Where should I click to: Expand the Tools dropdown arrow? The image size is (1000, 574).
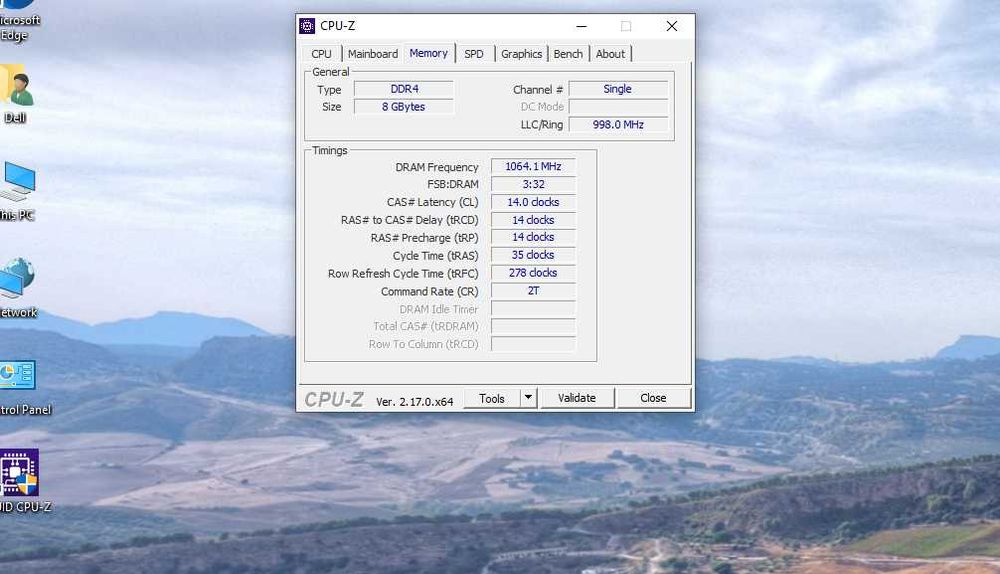tap(528, 398)
